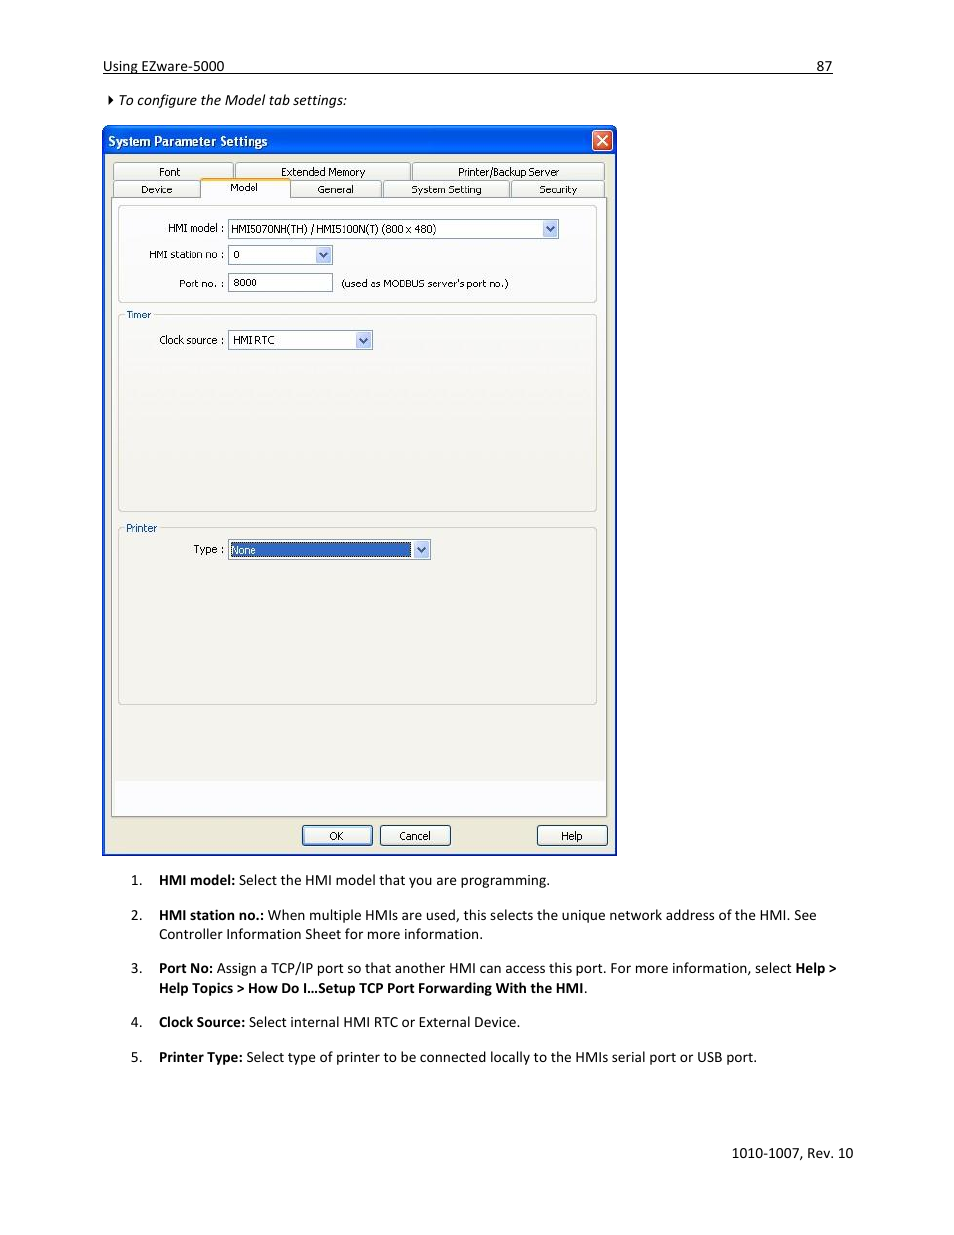Click the Port no. input field
The height and width of the screenshot is (1235, 954).
(x=280, y=283)
